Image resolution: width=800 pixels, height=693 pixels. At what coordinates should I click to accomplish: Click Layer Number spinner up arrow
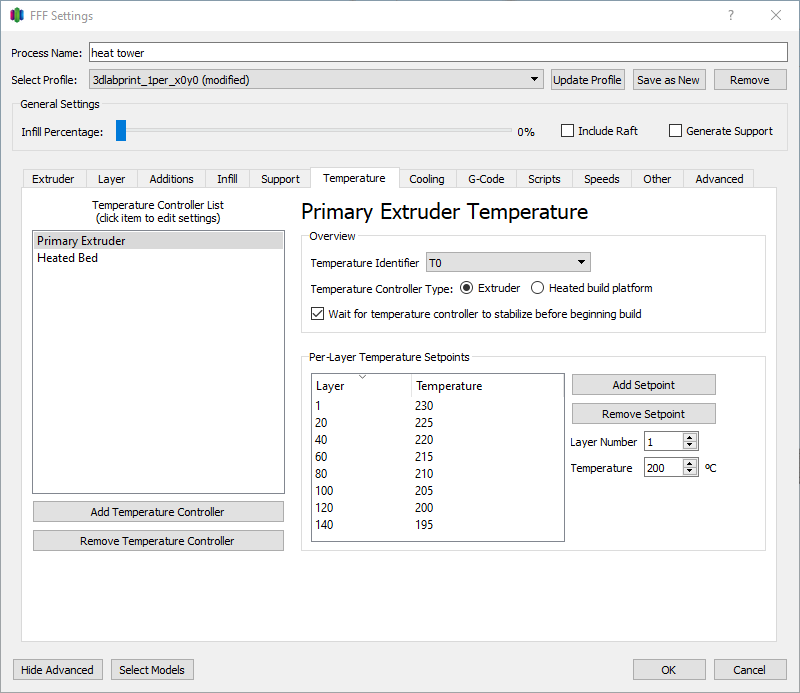click(x=690, y=437)
